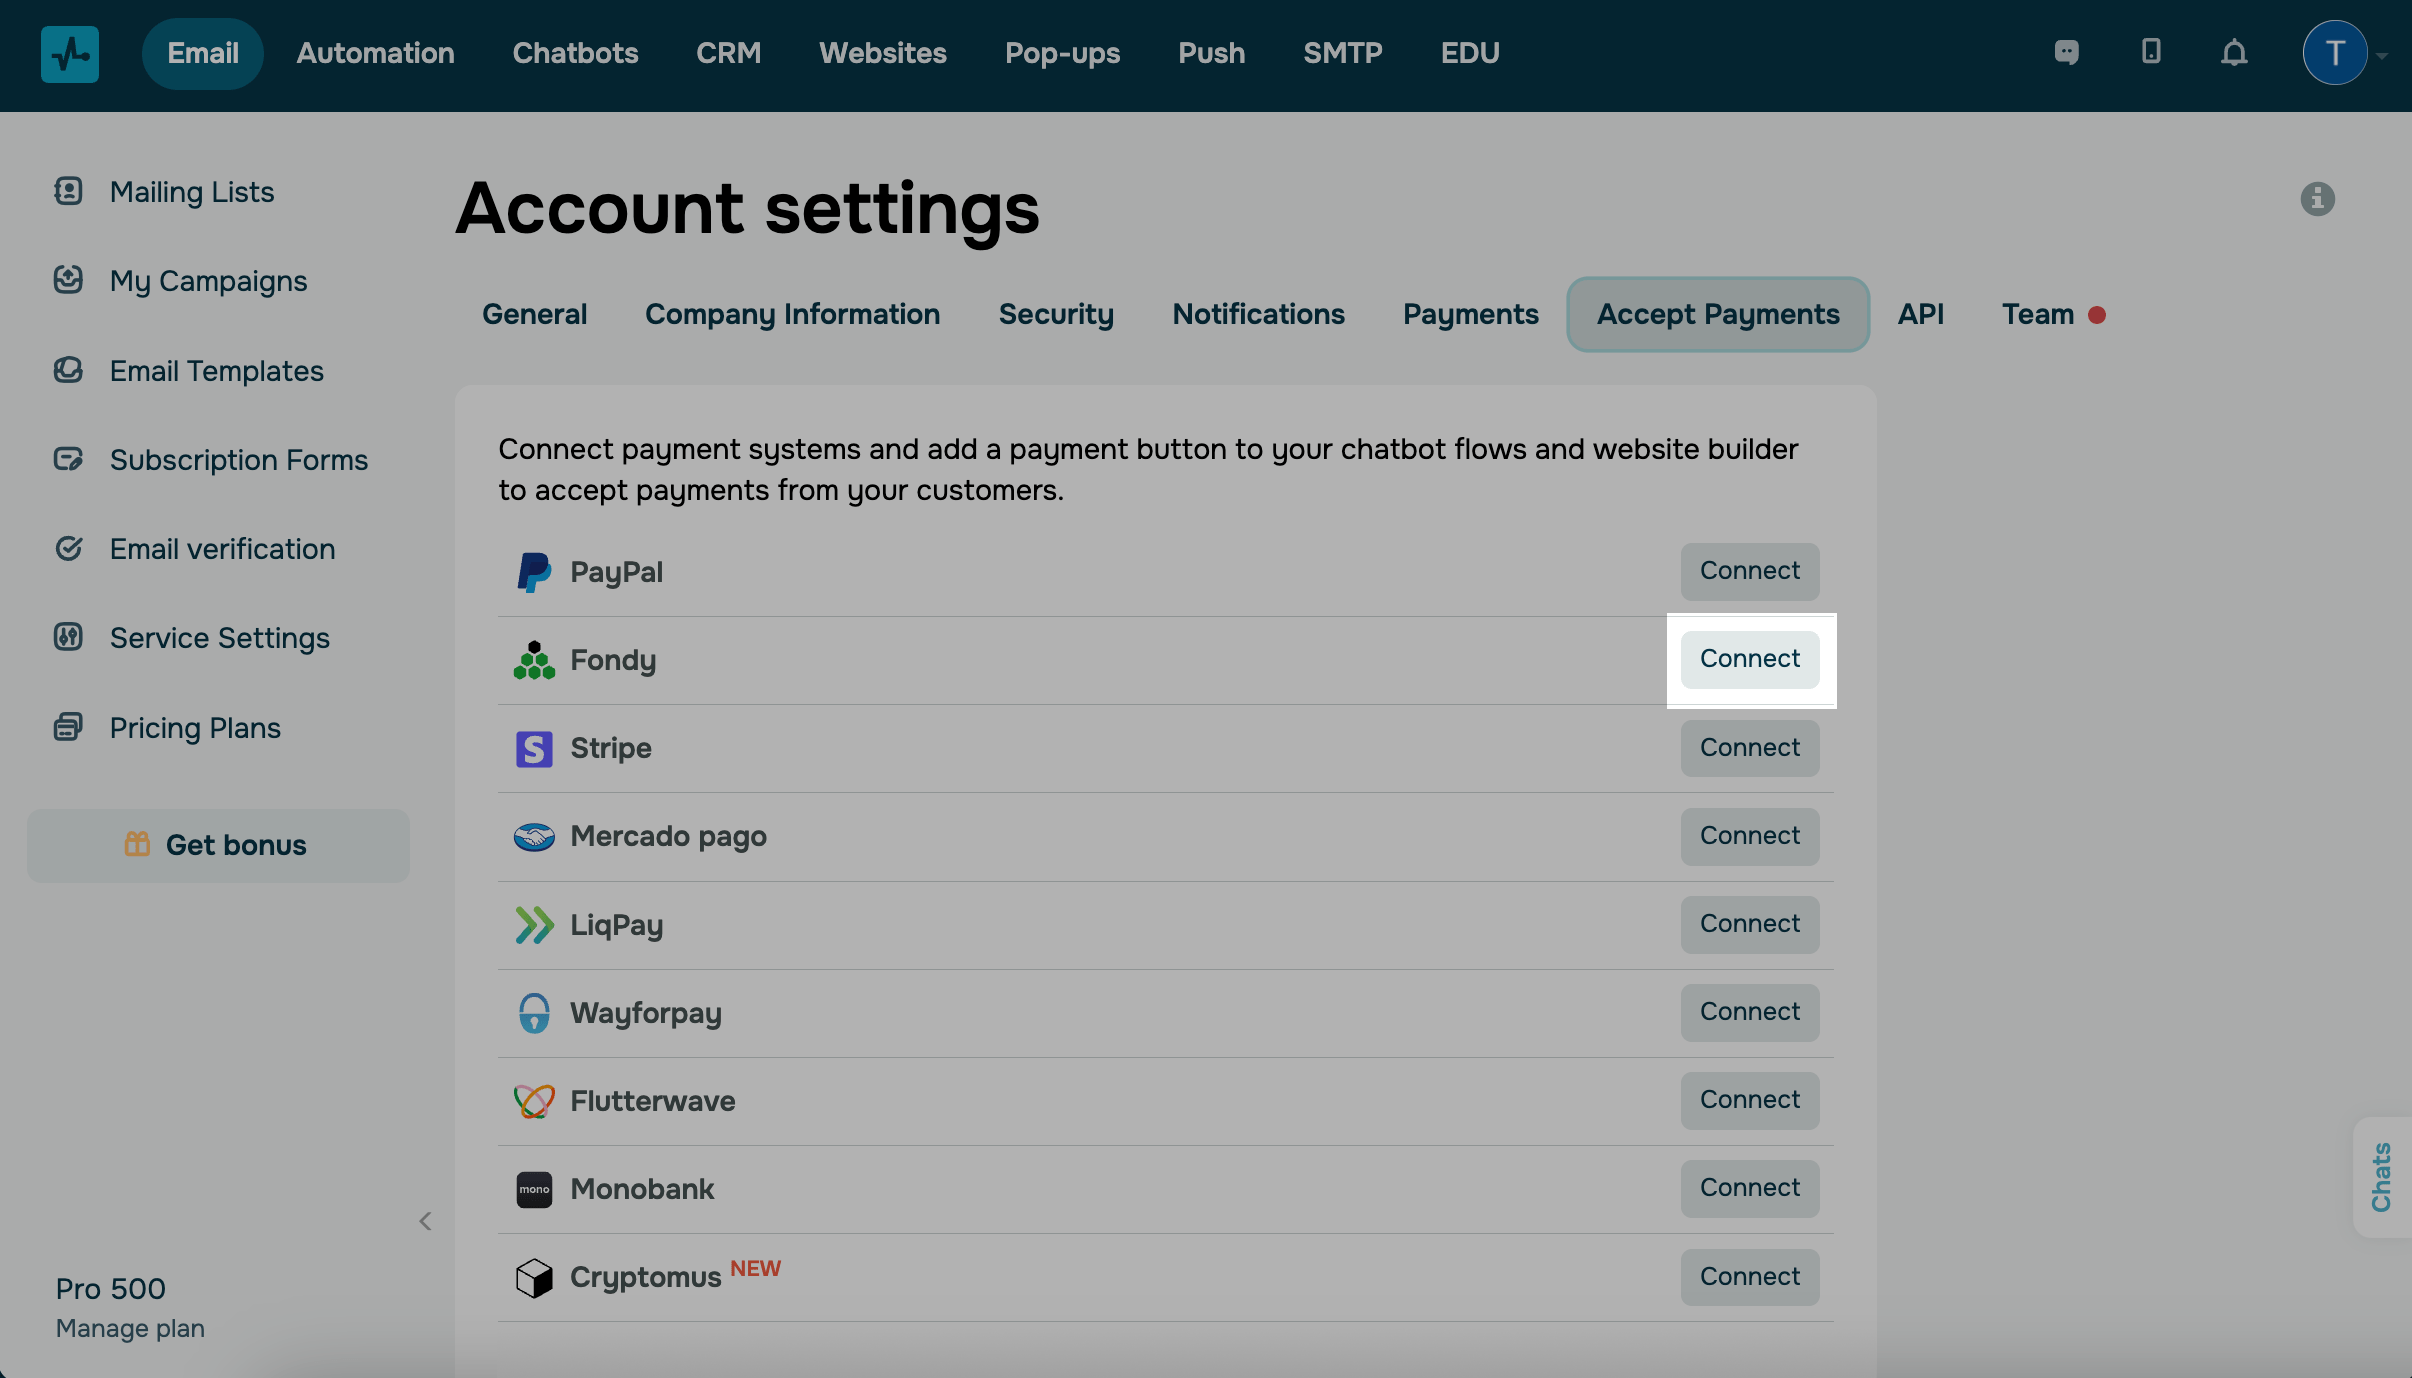Open the SMTP section
Viewport: 2412px width, 1378px height.
1343,53
